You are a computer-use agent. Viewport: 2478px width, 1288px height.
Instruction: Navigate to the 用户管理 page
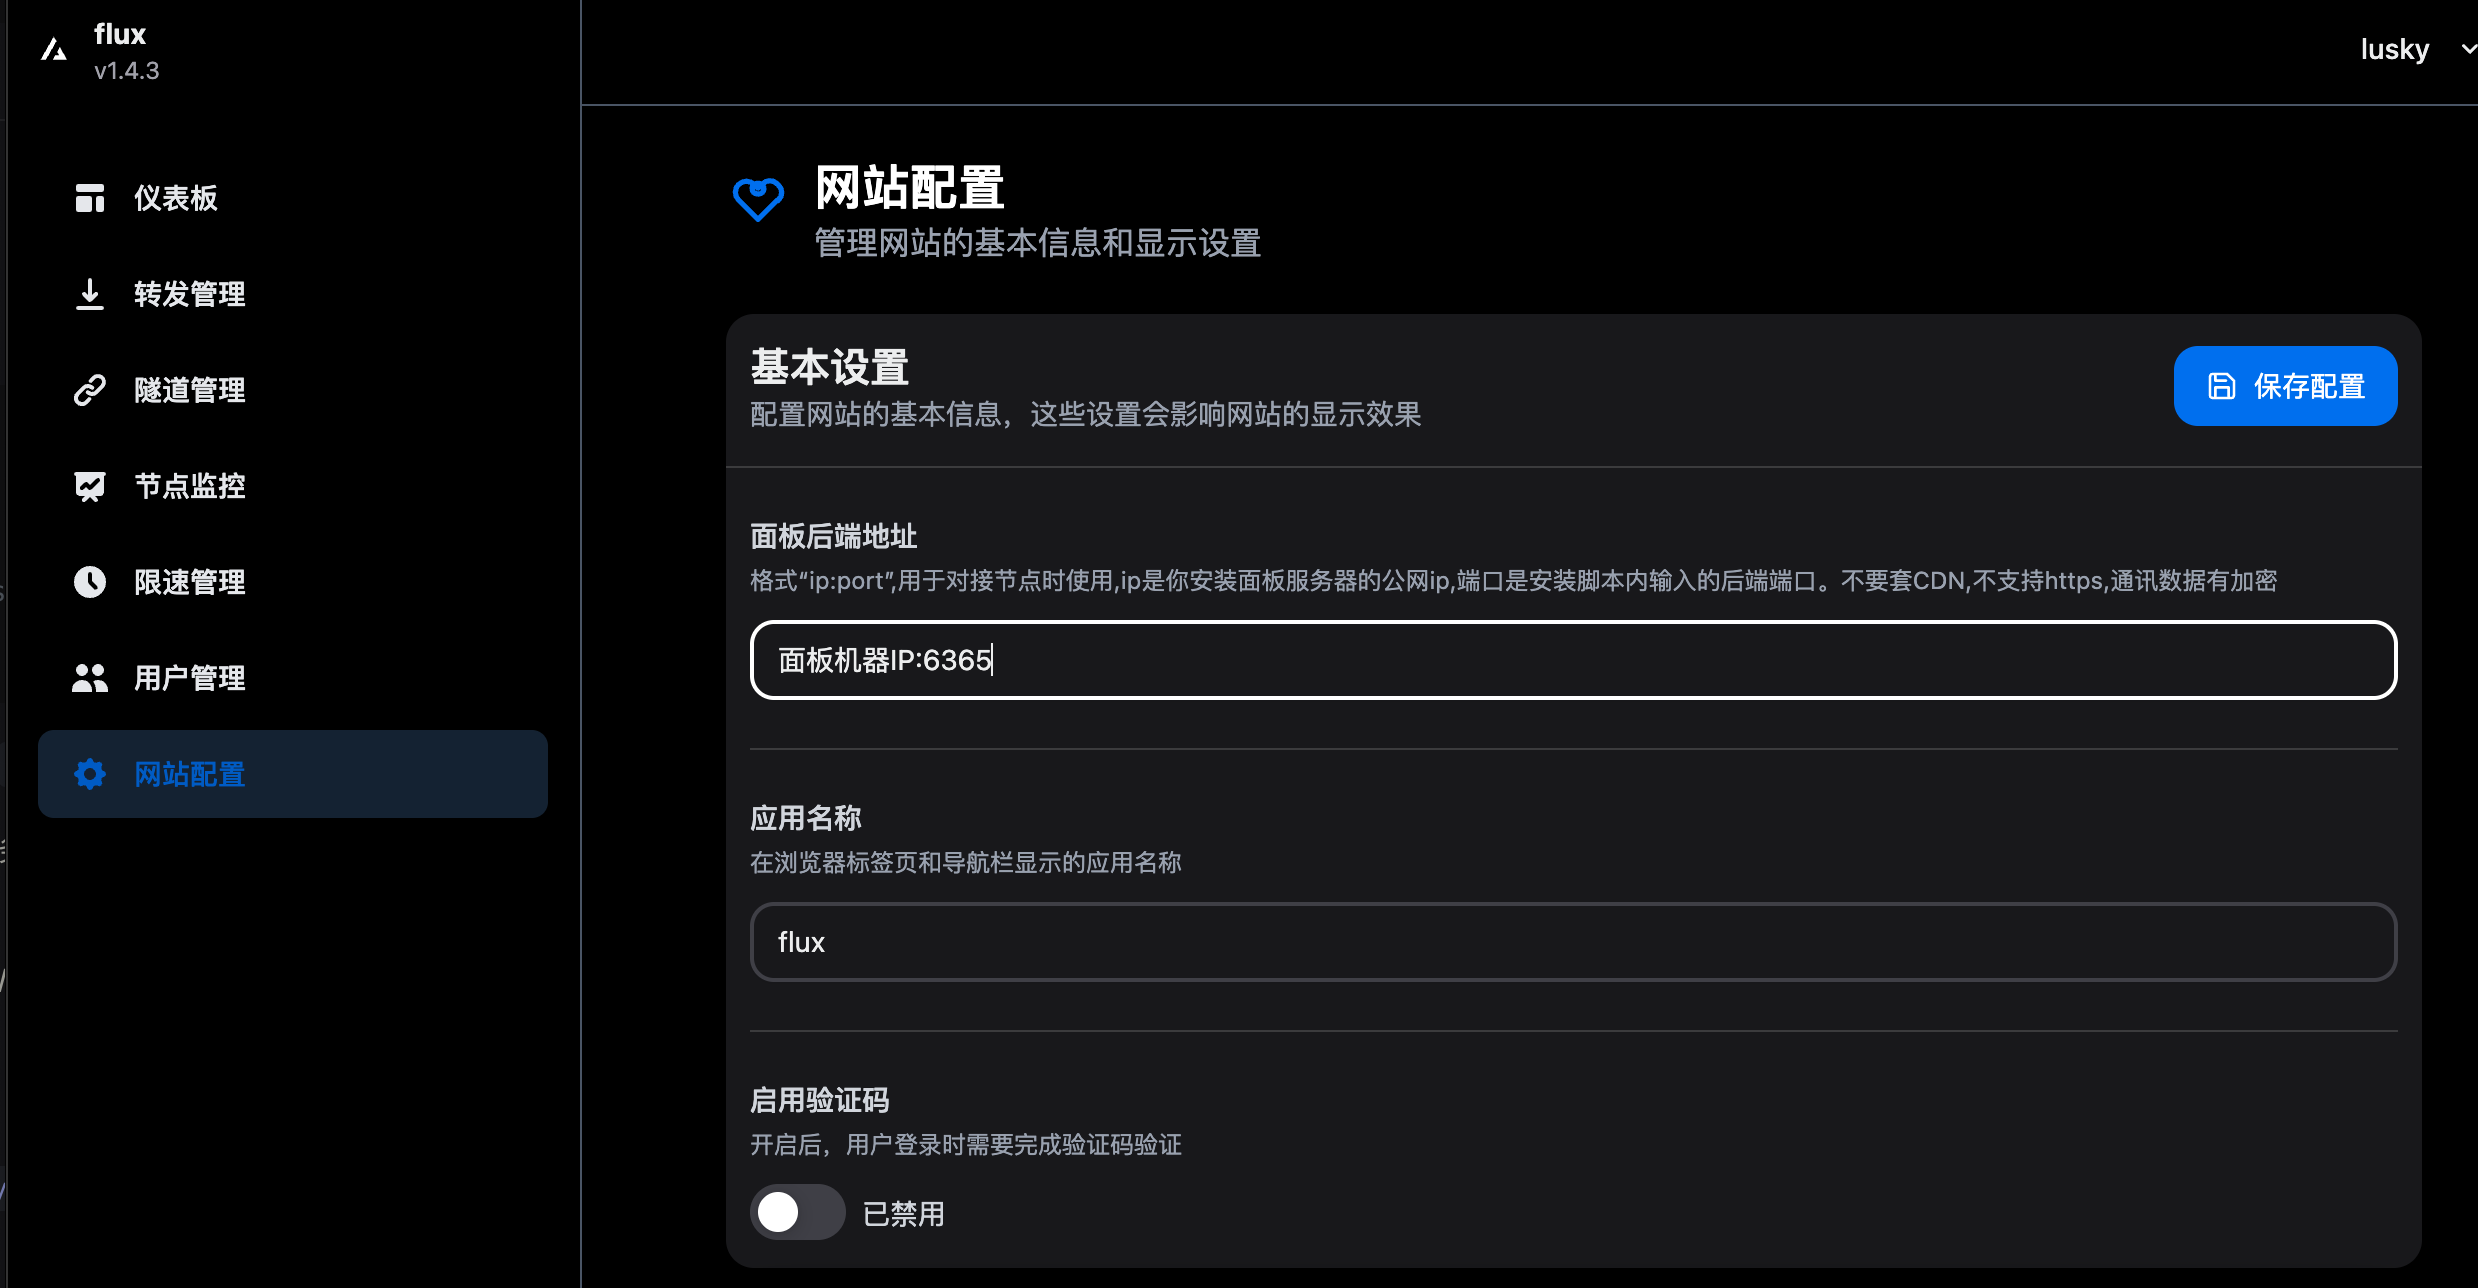[x=190, y=678]
